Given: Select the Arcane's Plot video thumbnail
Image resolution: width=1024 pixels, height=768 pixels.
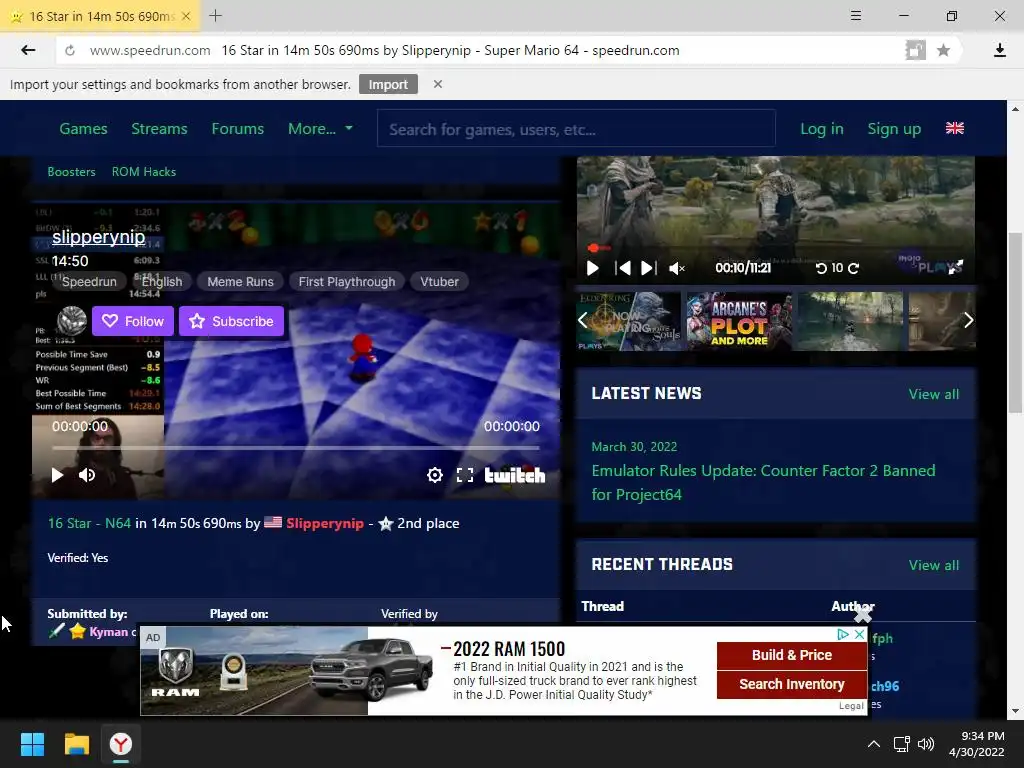Looking at the screenshot, I should pos(739,321).
